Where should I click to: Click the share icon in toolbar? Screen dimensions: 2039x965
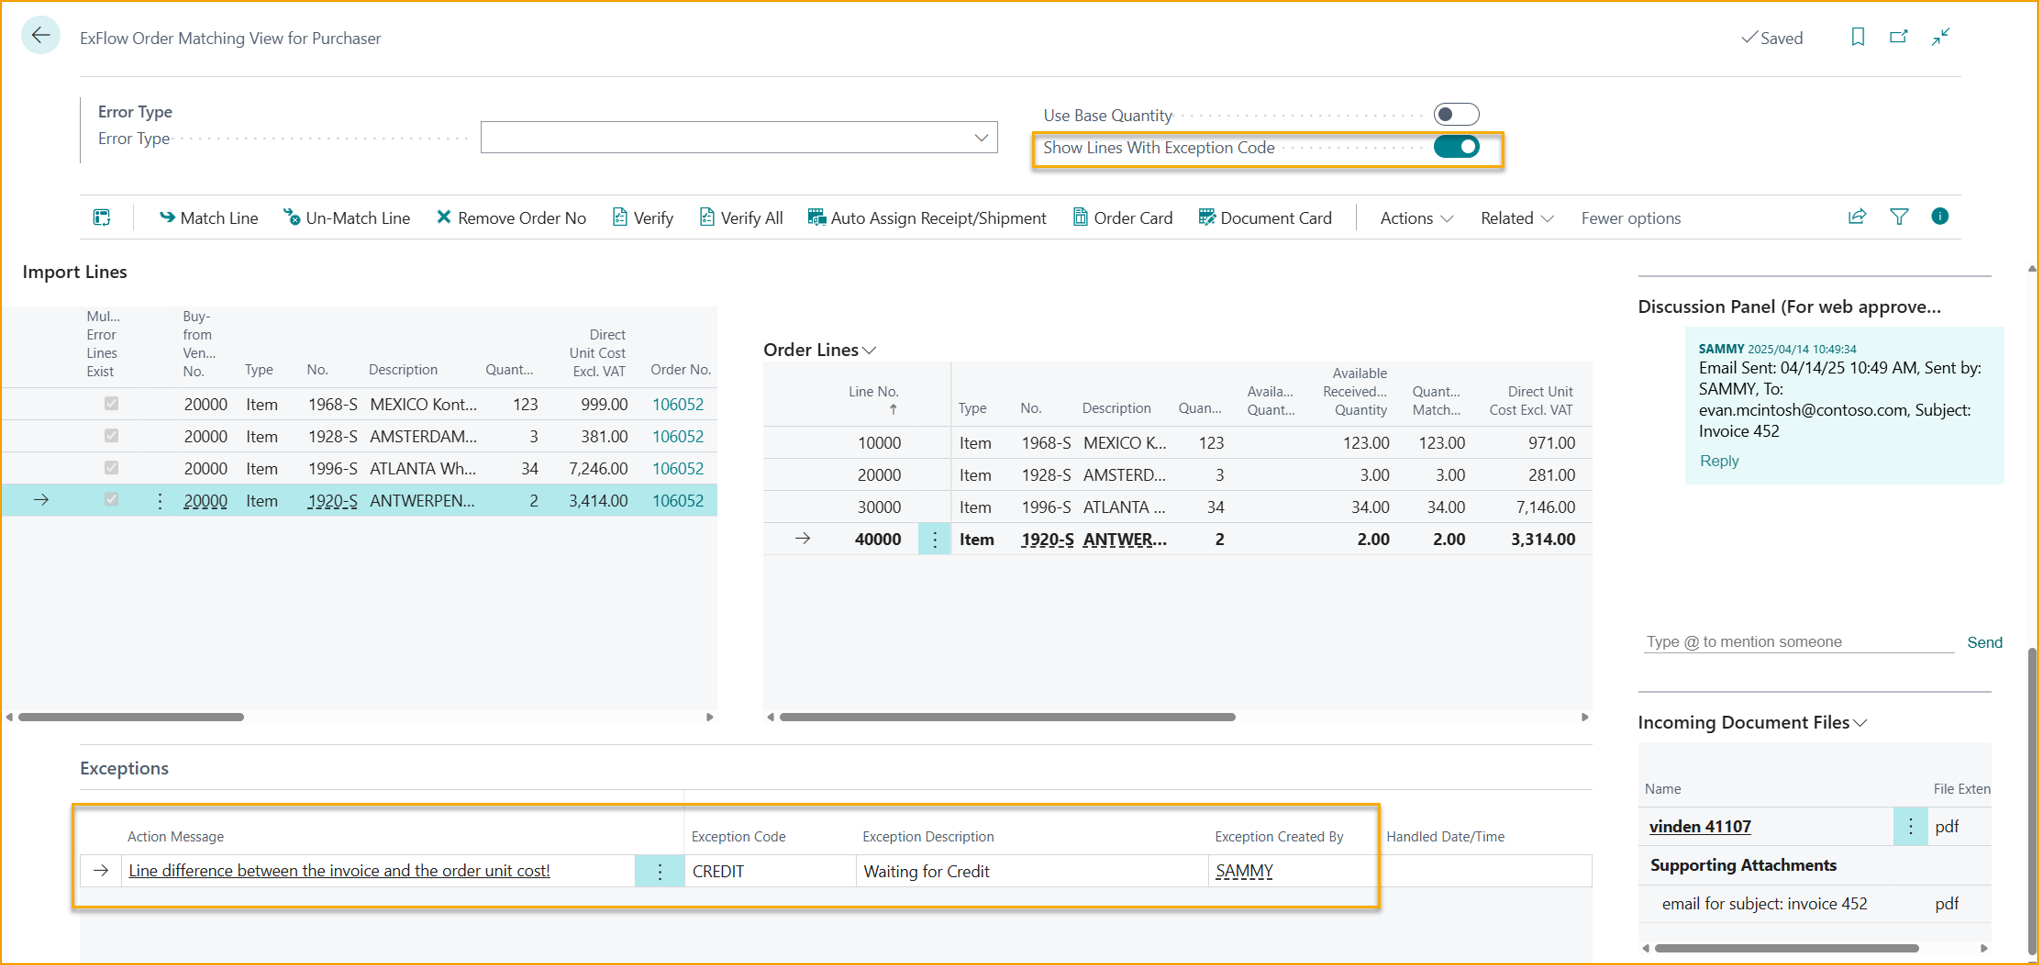(1857, 217)
